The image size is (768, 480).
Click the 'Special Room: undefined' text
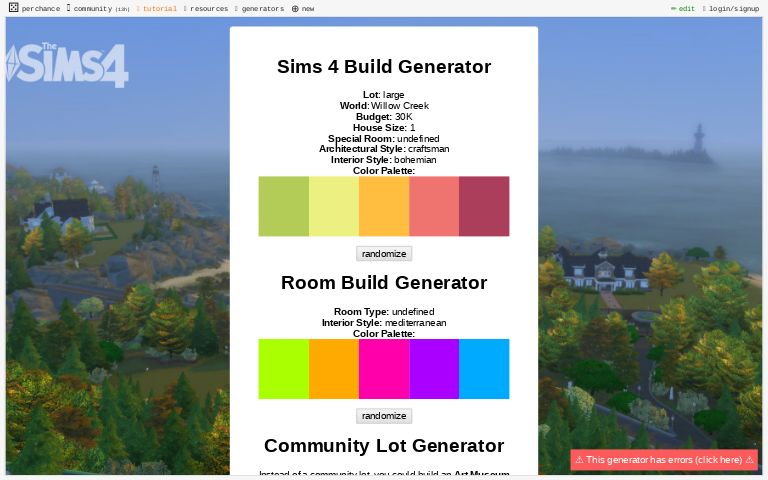[x=384, y=139]
